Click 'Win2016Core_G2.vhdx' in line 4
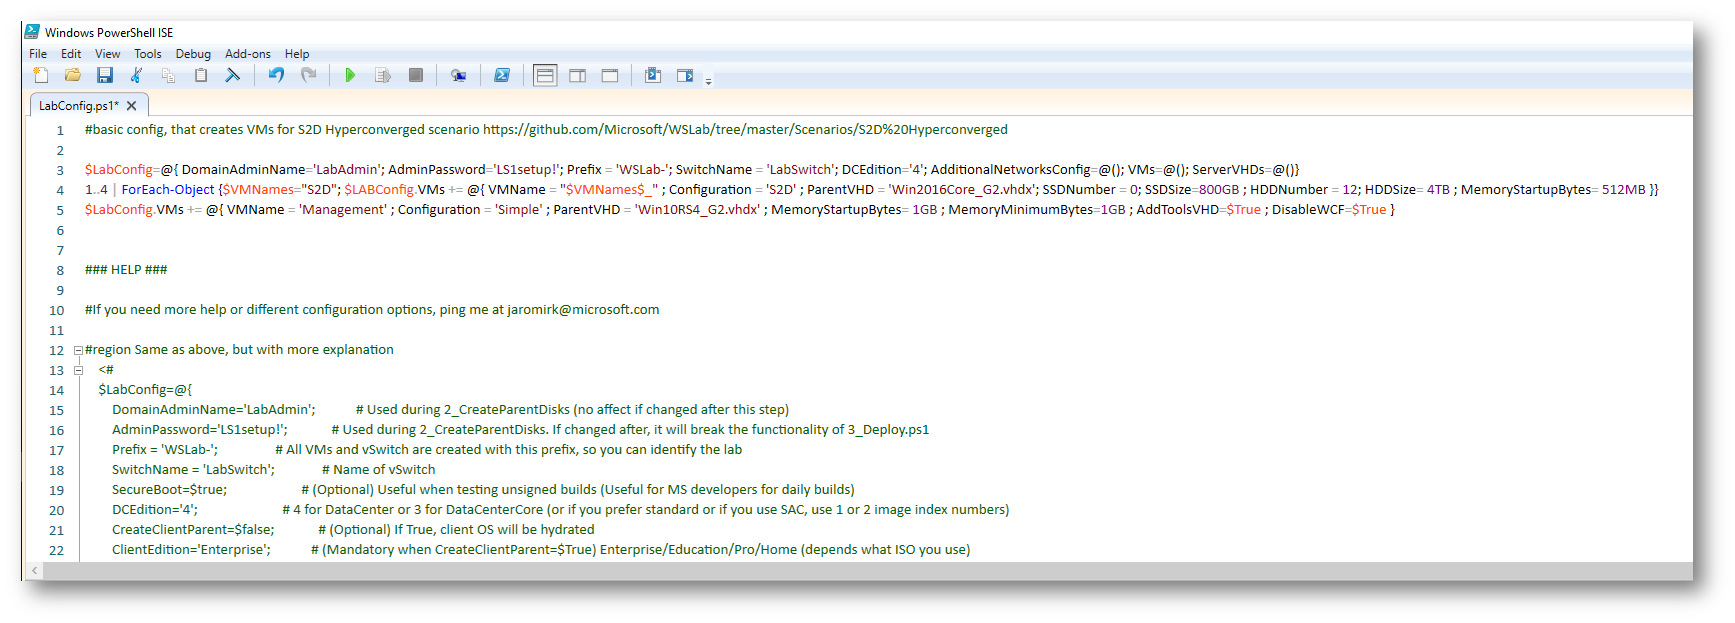This screenshot has width=1735, height=623. (962, 190)
